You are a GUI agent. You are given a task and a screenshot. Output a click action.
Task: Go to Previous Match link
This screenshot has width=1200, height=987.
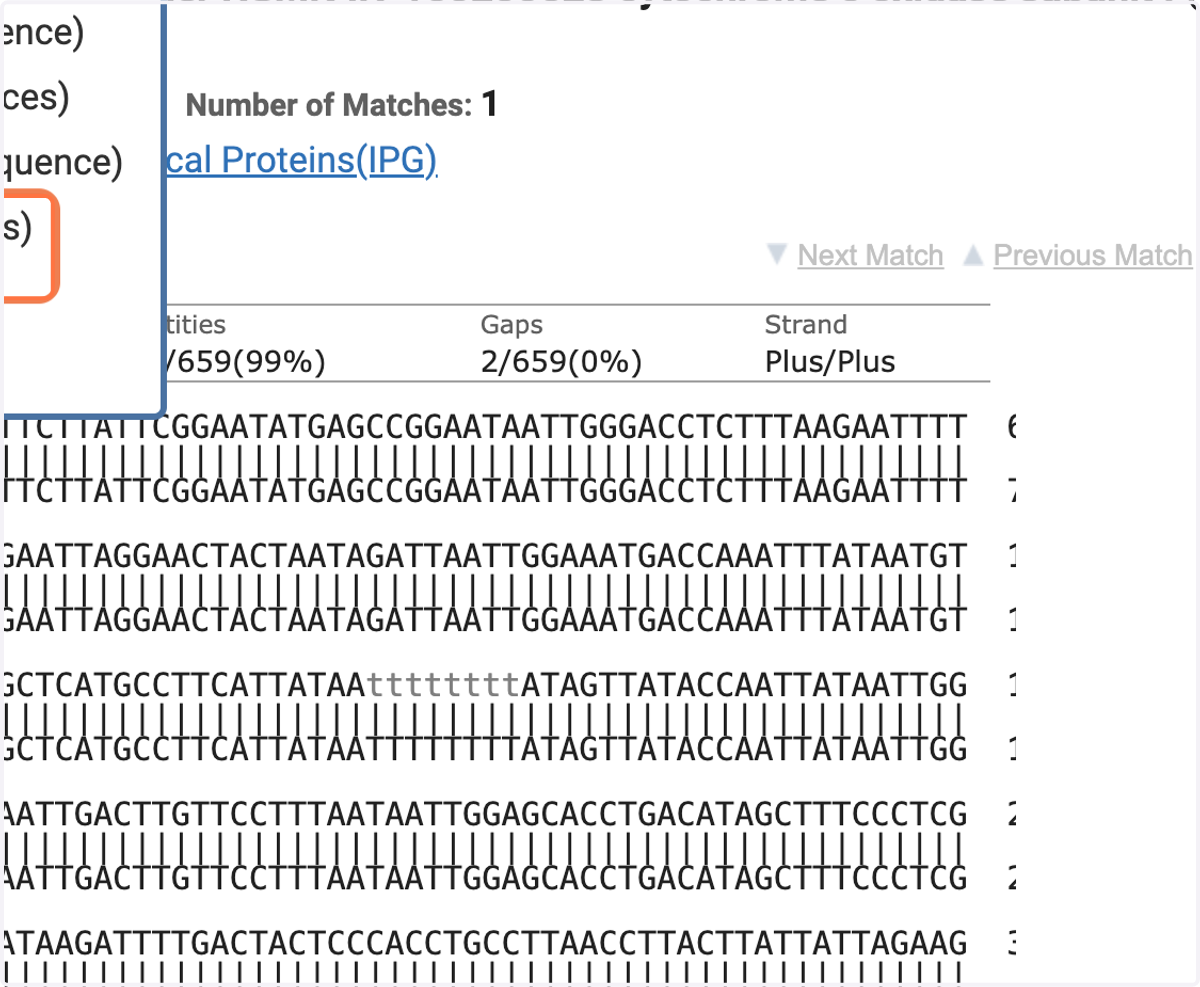pos(1092,256)
